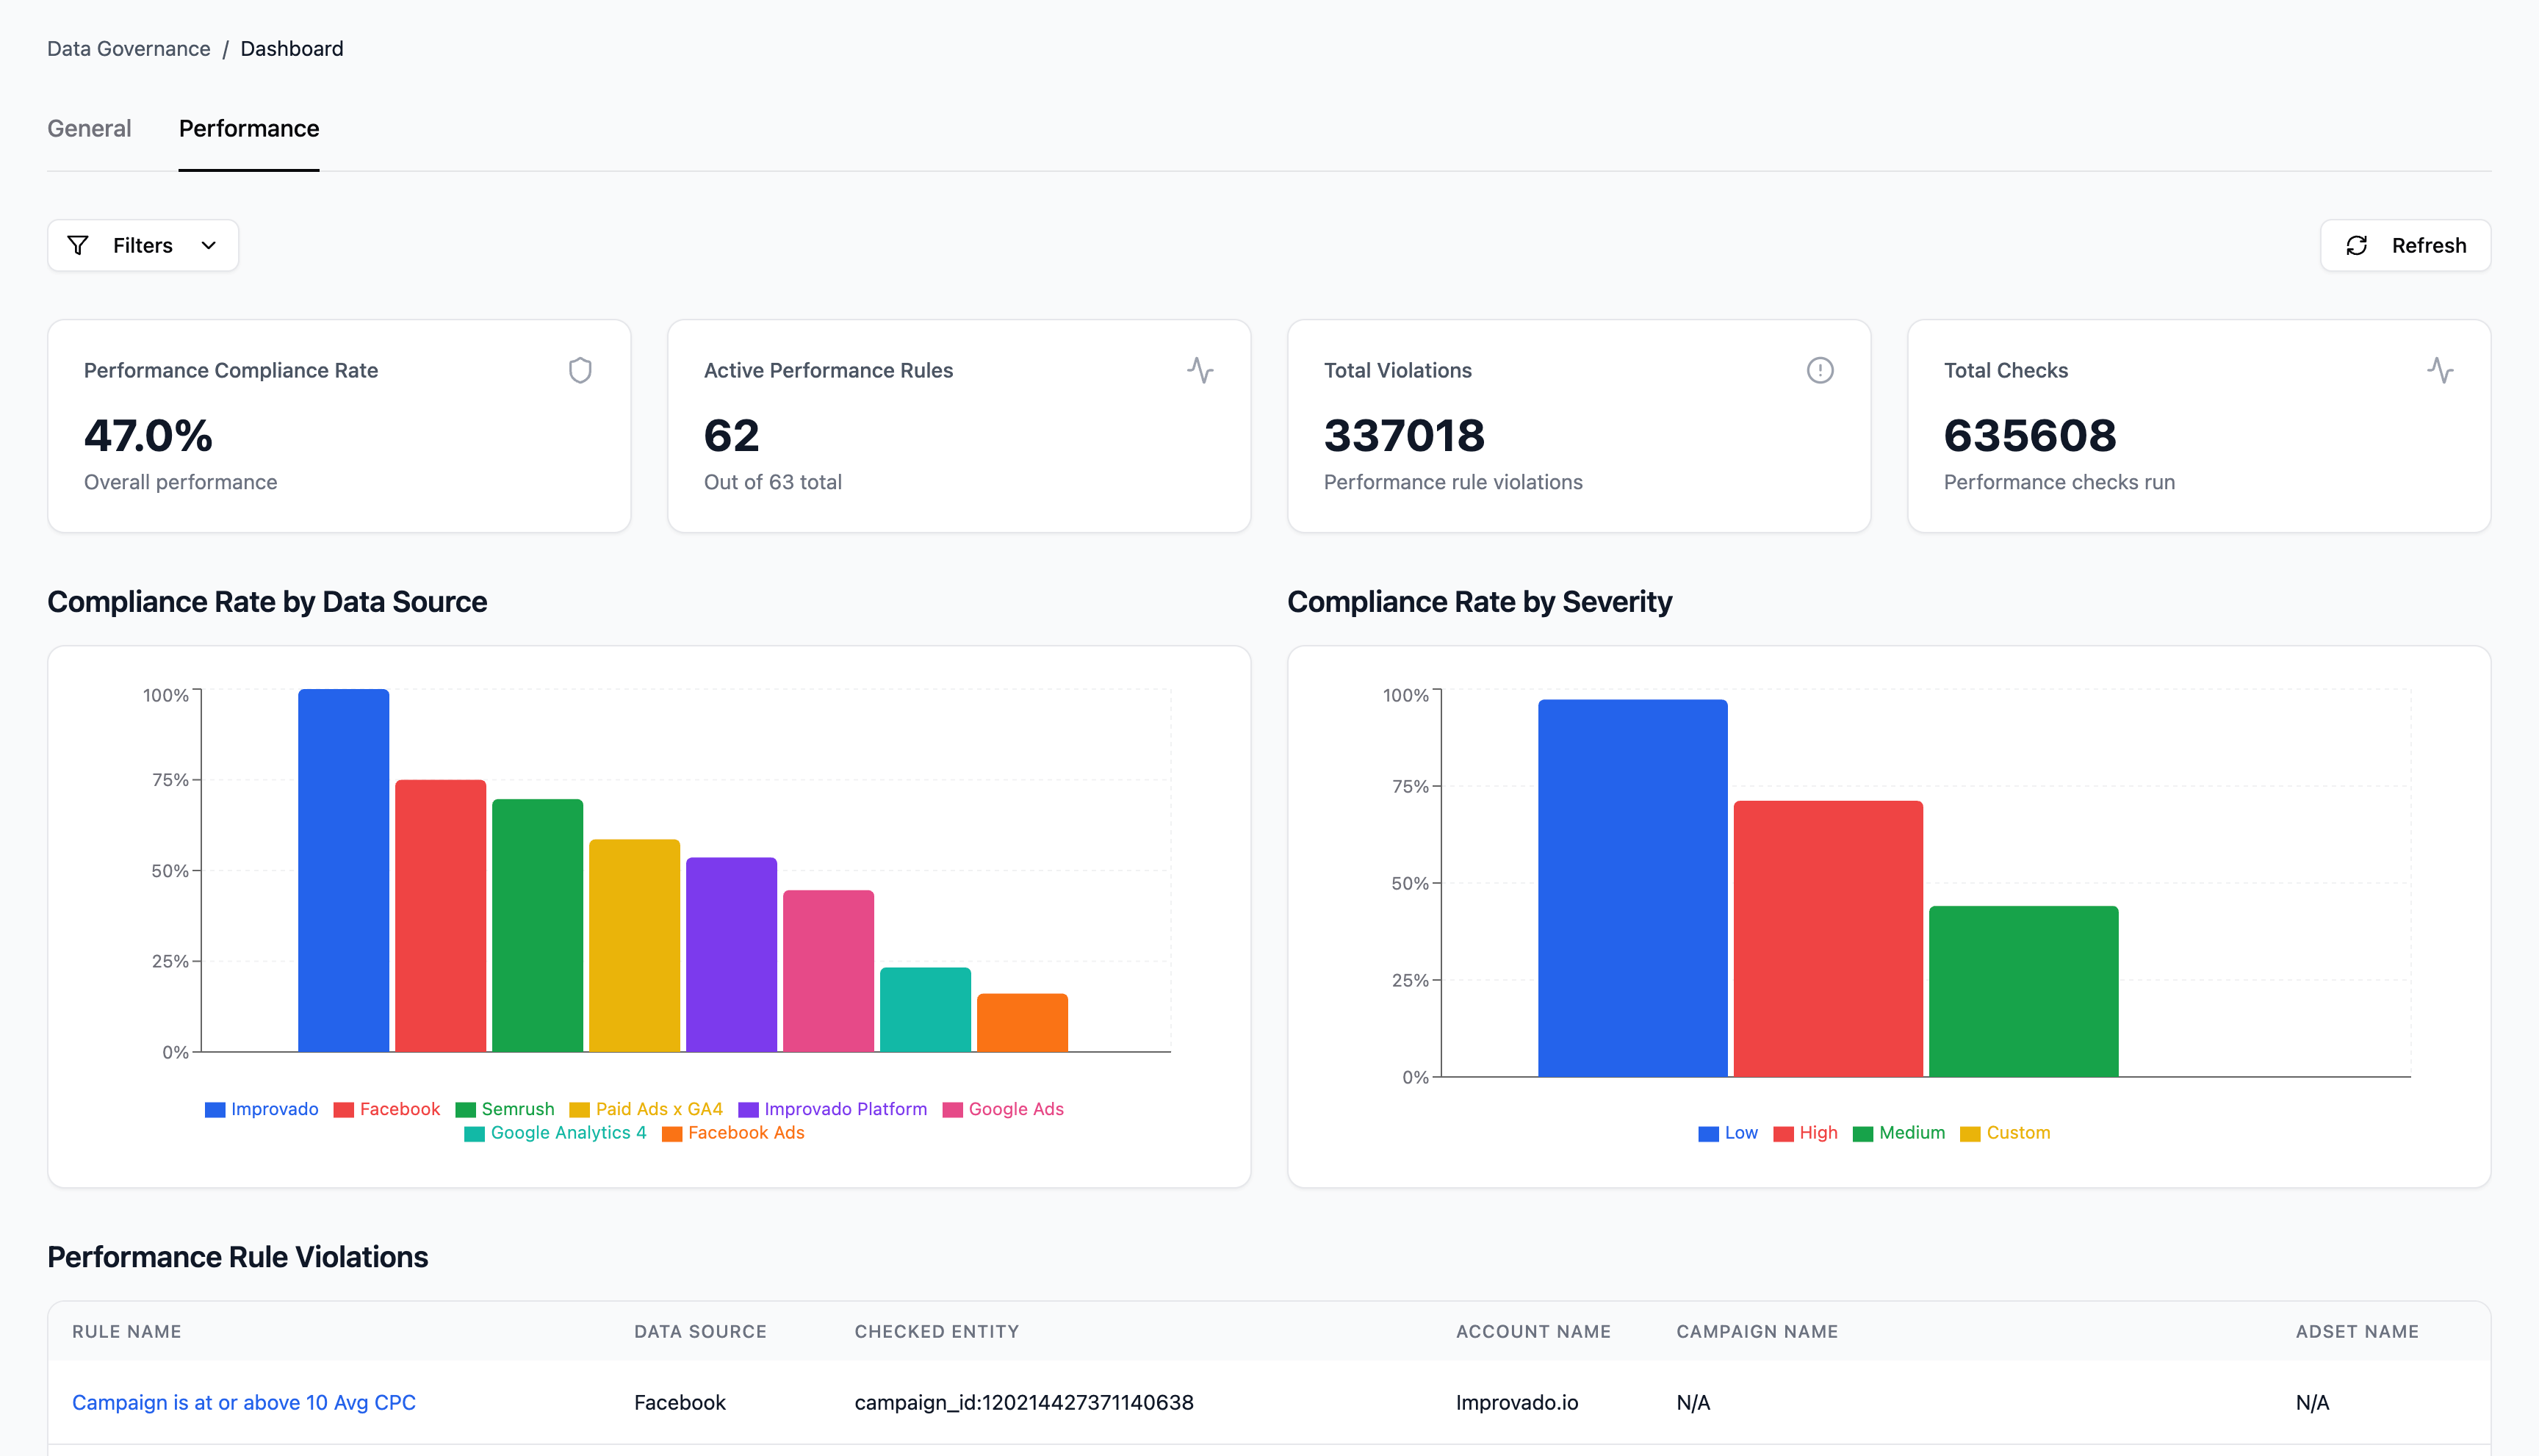Click the blue Improvado bar in data source chart
2539x1456 pixels.
[x=343, y=870]
